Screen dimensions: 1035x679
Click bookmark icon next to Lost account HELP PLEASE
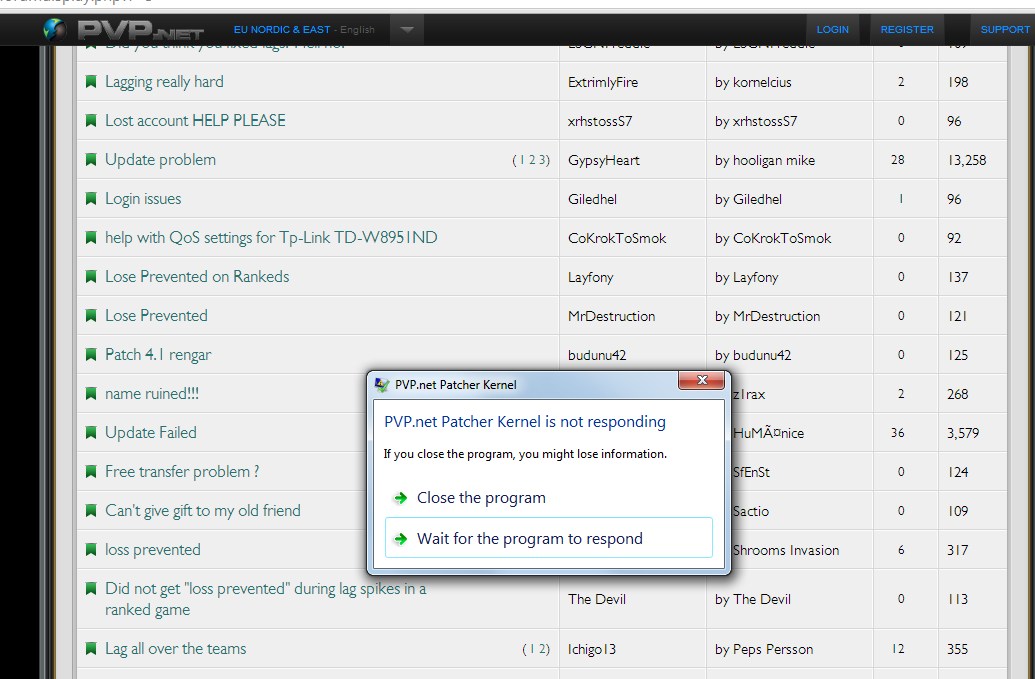tap(91, 121)
